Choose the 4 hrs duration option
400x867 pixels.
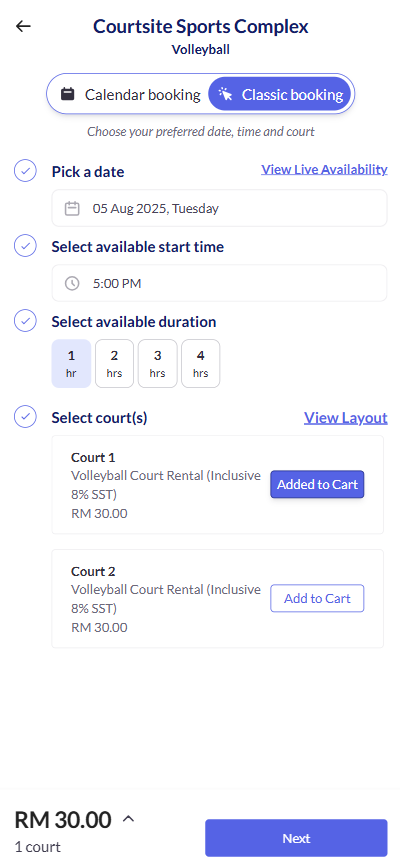[x=201, y=363]
